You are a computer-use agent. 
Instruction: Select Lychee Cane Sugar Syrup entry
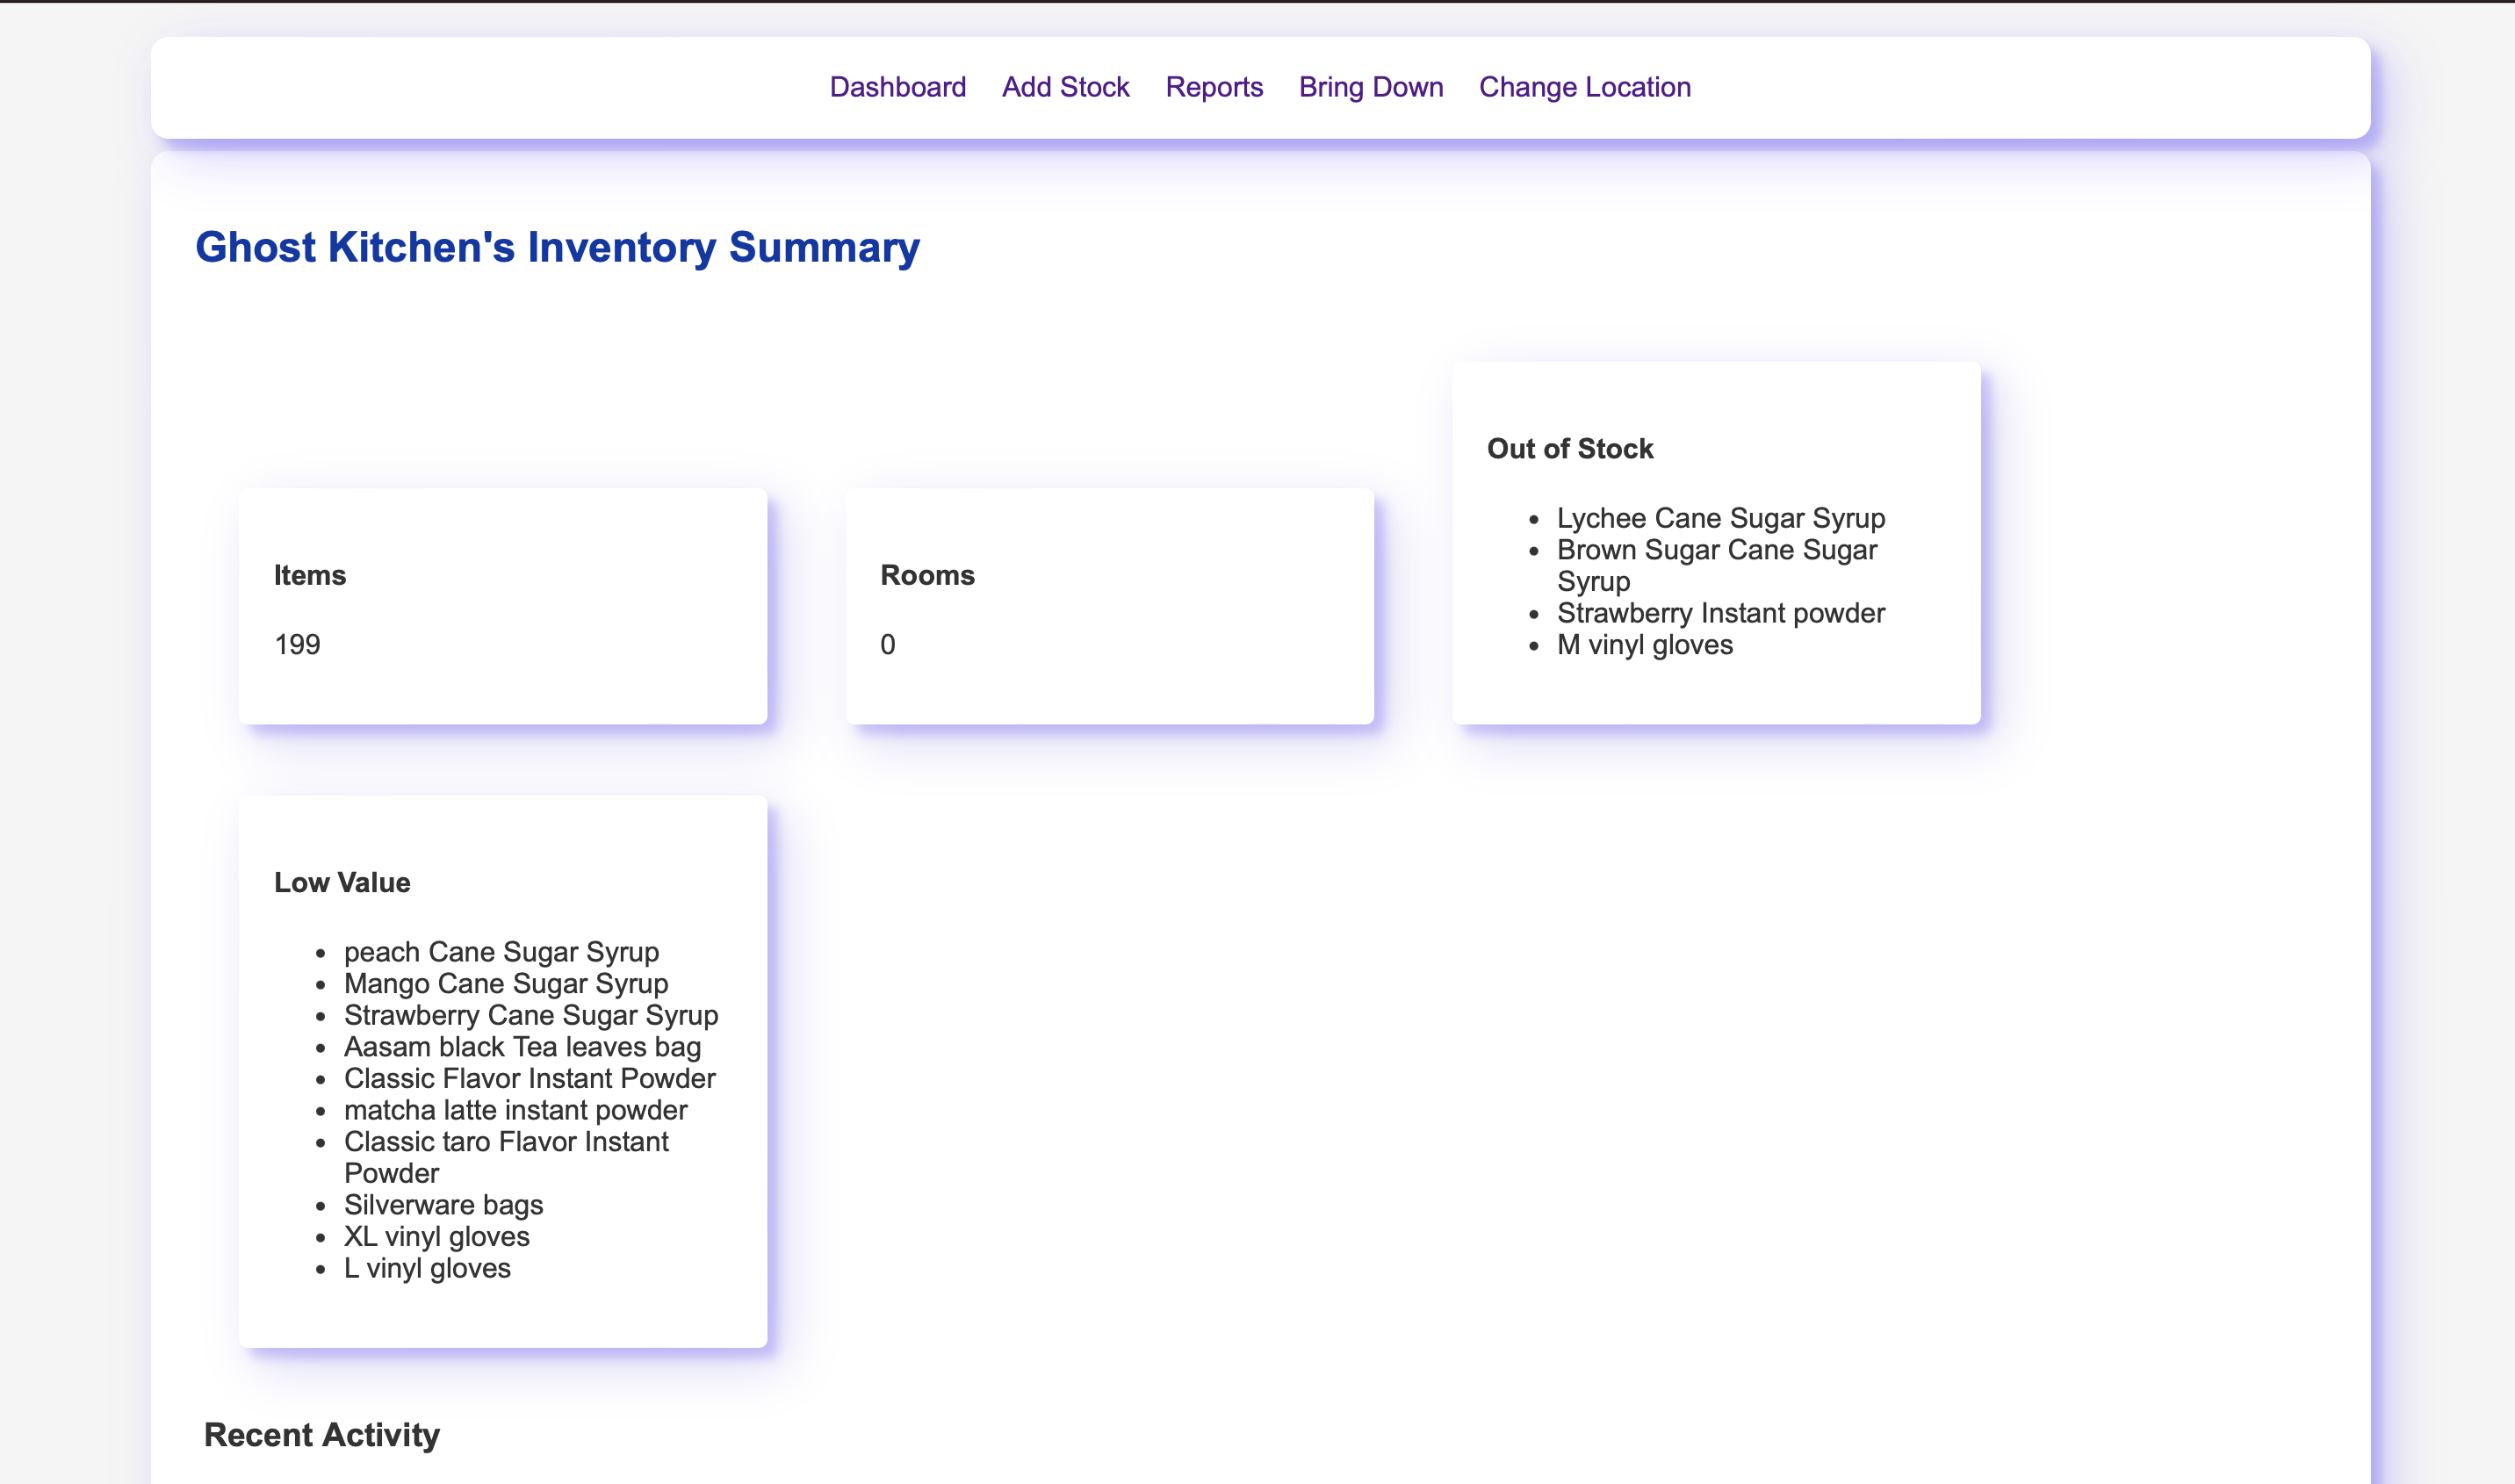pyautogui.click(x=1720, y=518)
